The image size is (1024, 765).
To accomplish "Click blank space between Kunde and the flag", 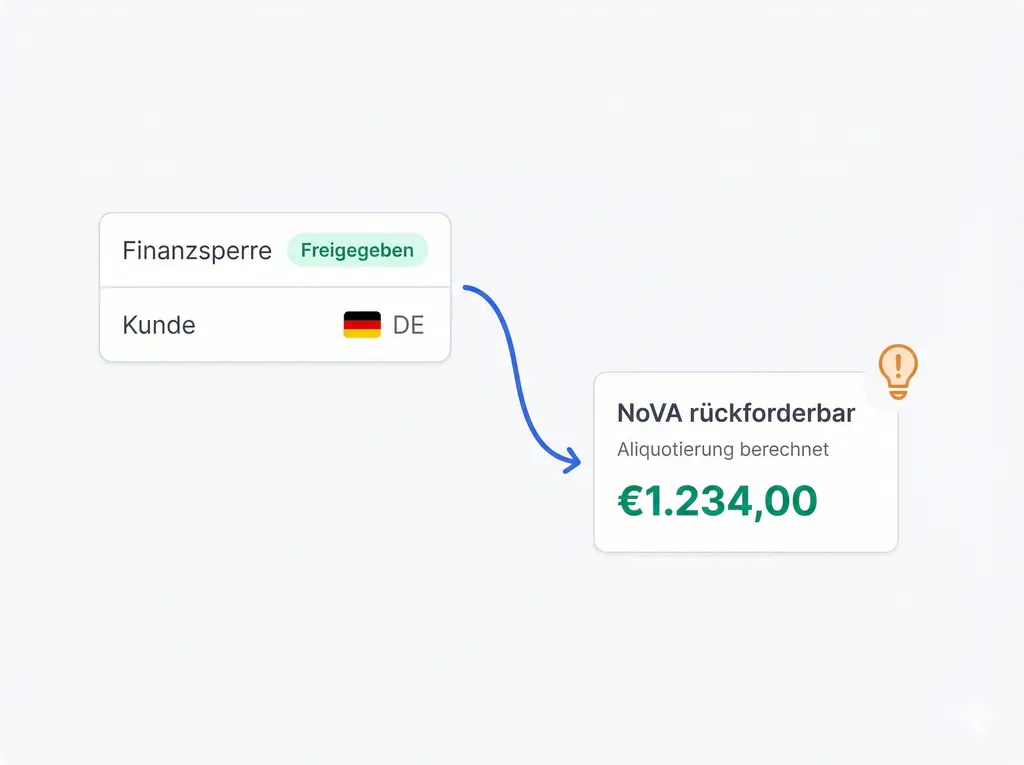I will (268, 325).
